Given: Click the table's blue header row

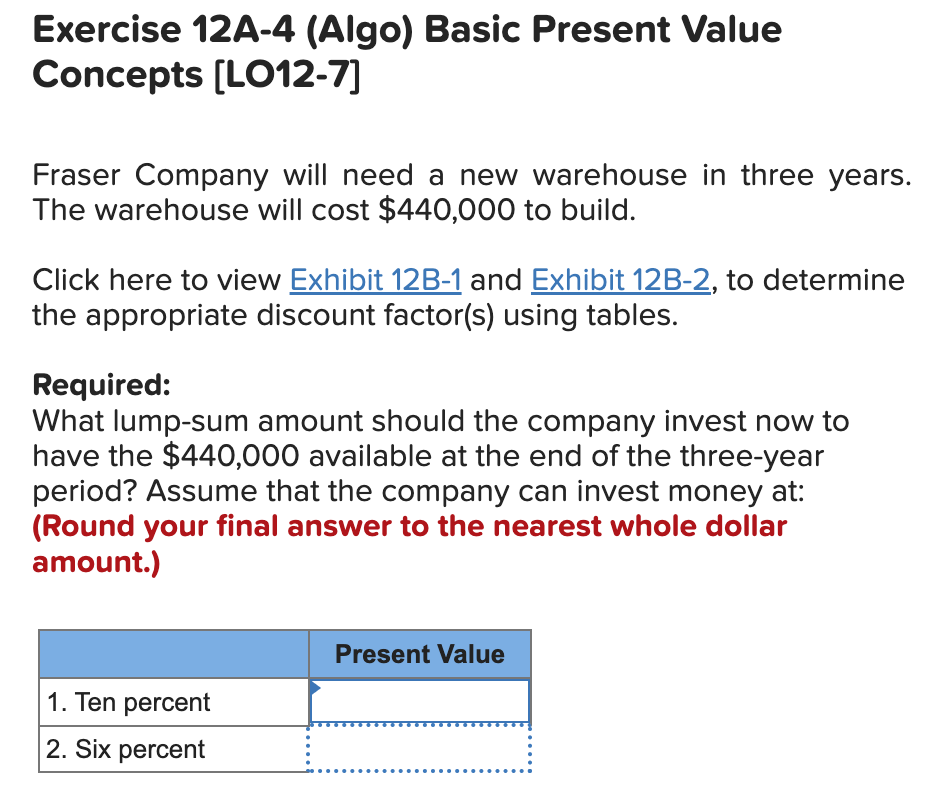Looking at the screenshot, I should pyautogui.click(x=170, y=654).
